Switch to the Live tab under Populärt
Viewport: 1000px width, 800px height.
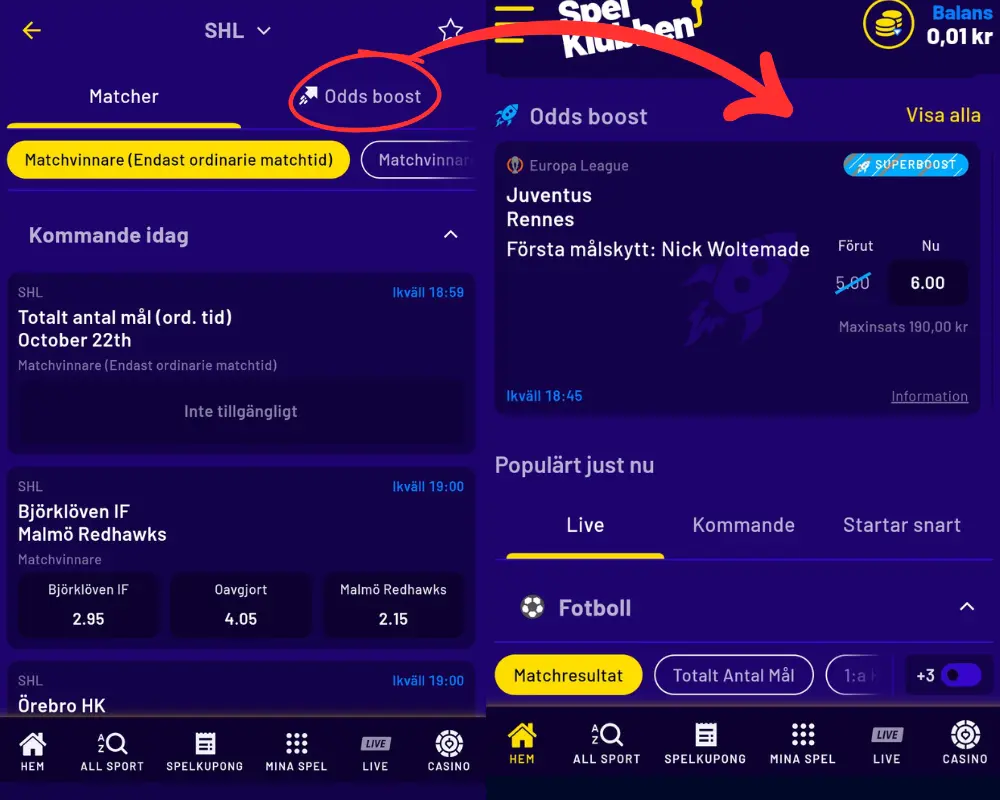[x=585, y=525]
